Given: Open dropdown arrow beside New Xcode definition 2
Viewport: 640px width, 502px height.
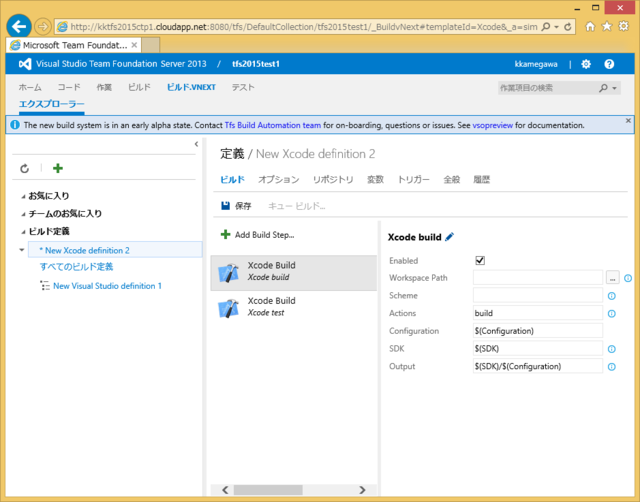Looking at the screenshot, I should coord(22,250).
